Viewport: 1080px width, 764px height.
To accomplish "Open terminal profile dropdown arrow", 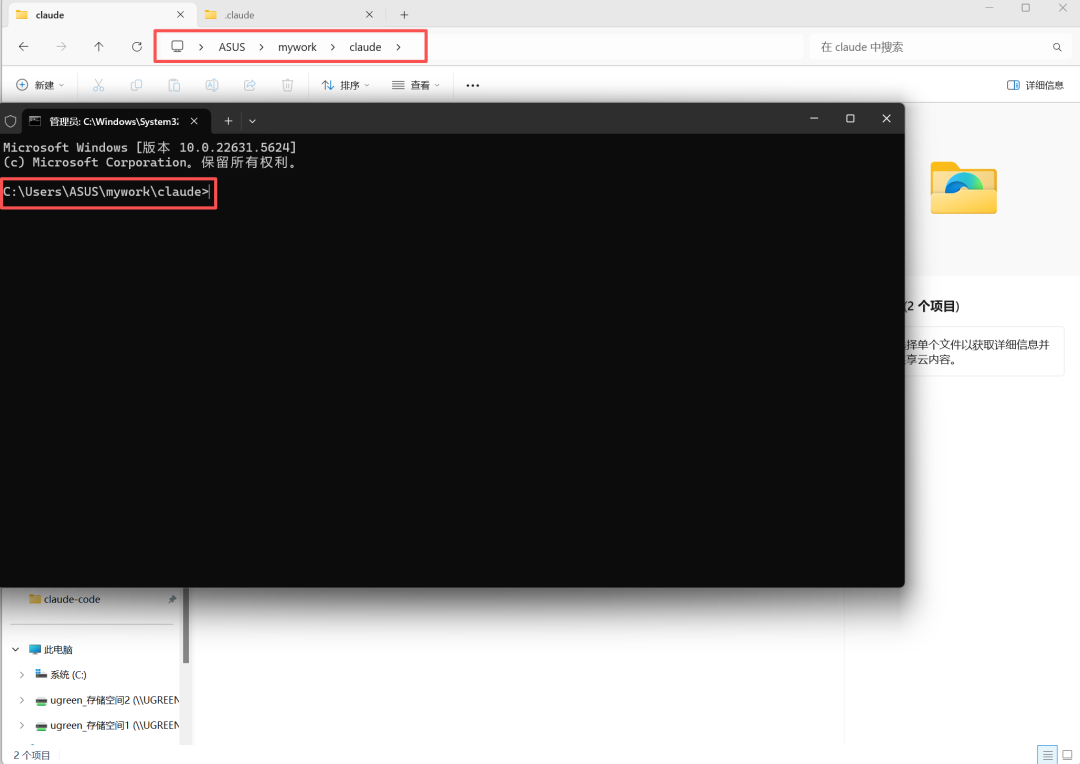I will [252, 121].
